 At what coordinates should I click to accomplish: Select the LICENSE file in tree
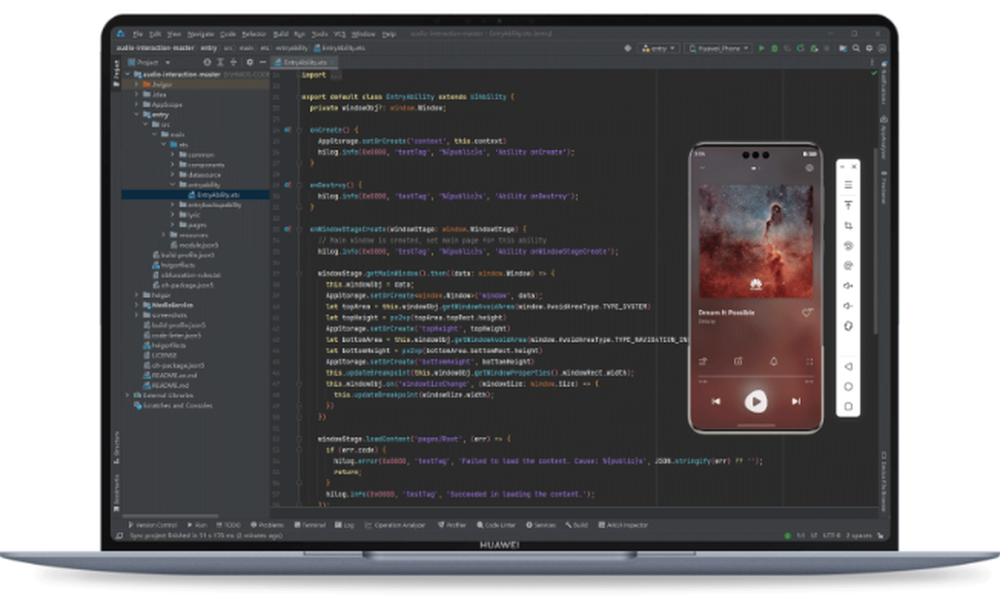click(159, 355)
